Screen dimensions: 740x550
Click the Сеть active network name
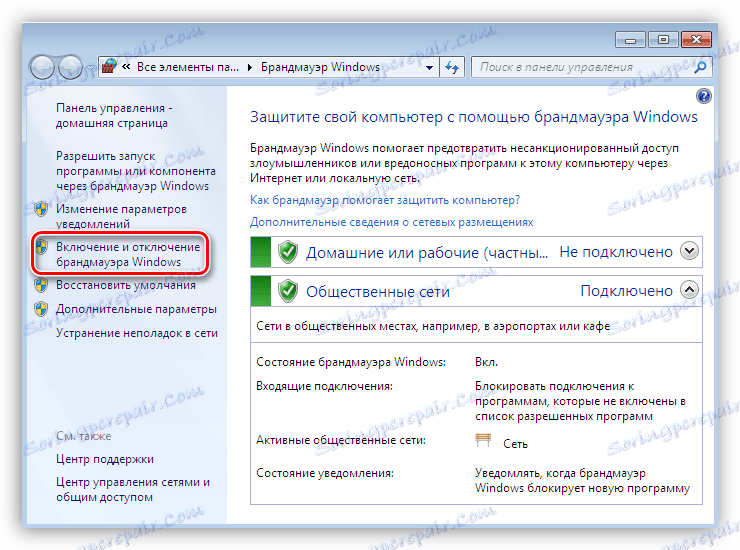[x=515, y=444]
